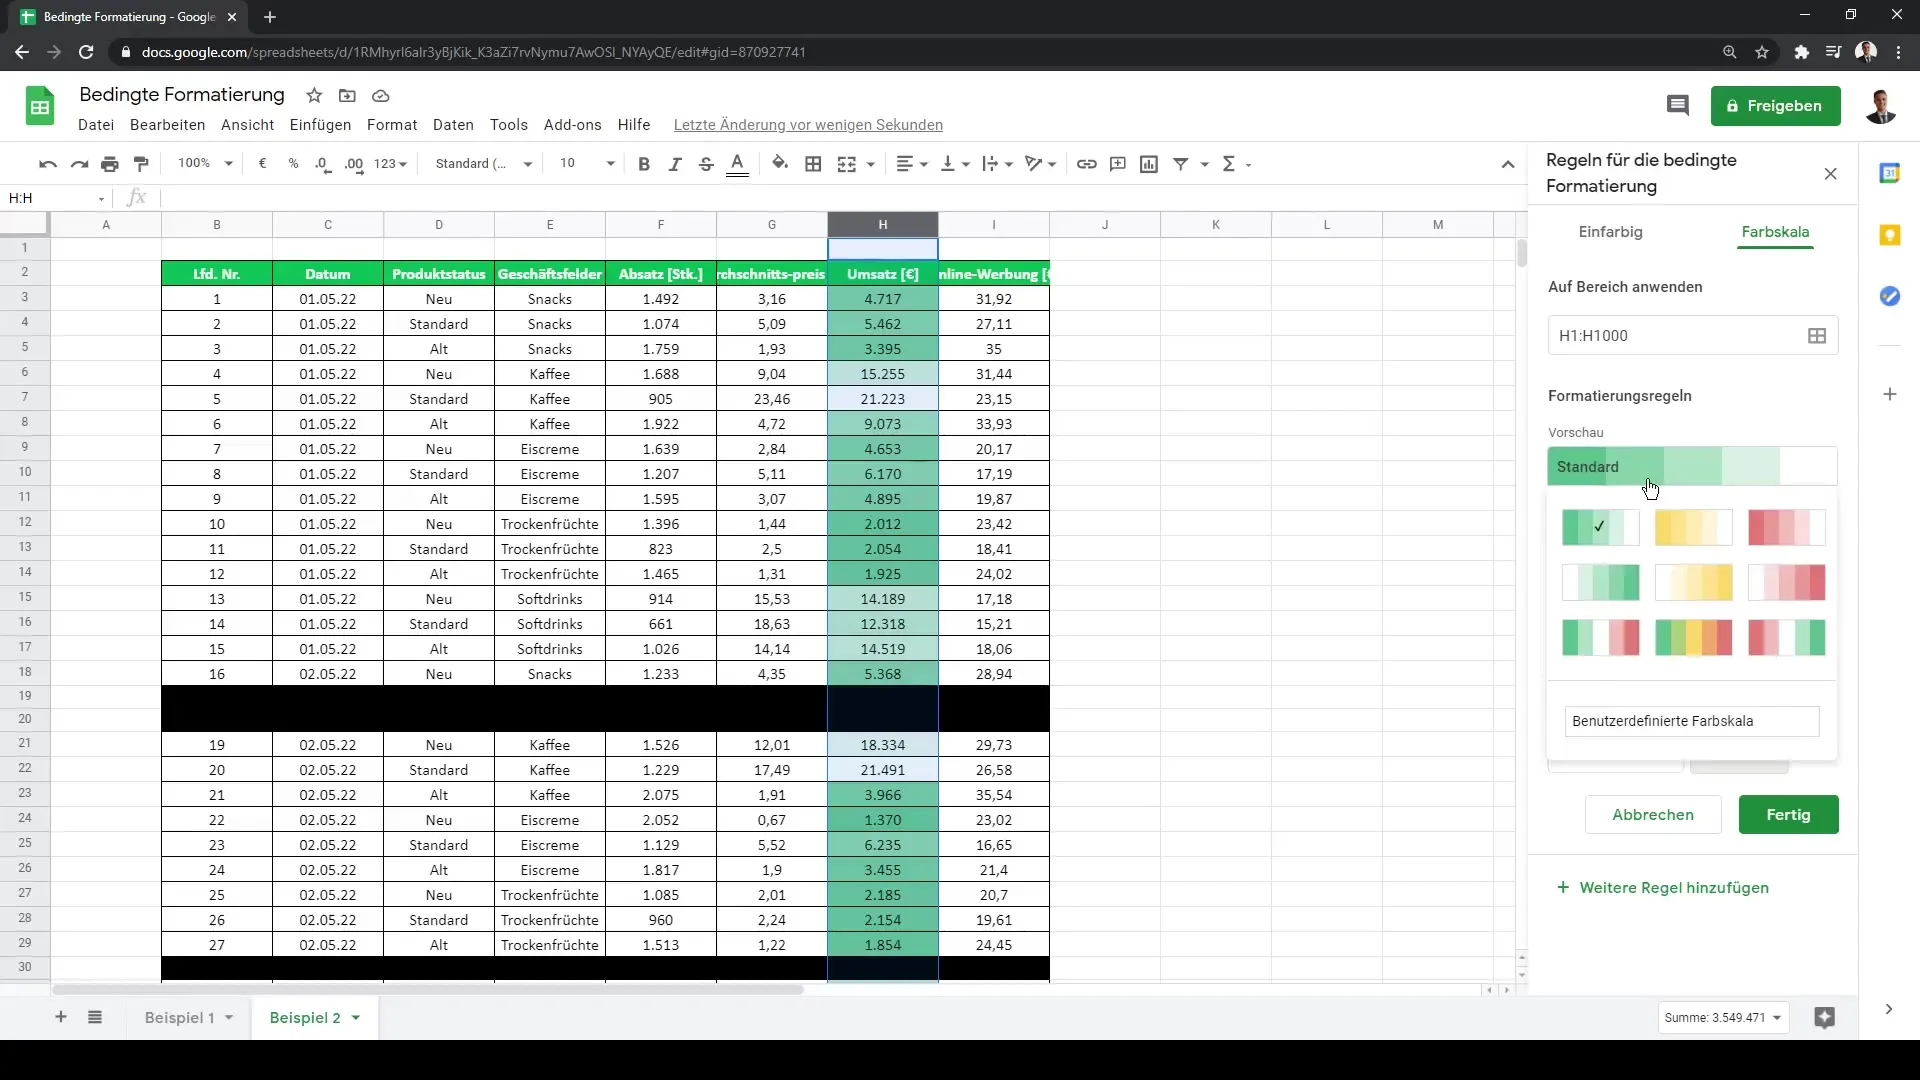Click the Fertig button
Screen dimensions: 1920x1080
(x=1791, y=814)
